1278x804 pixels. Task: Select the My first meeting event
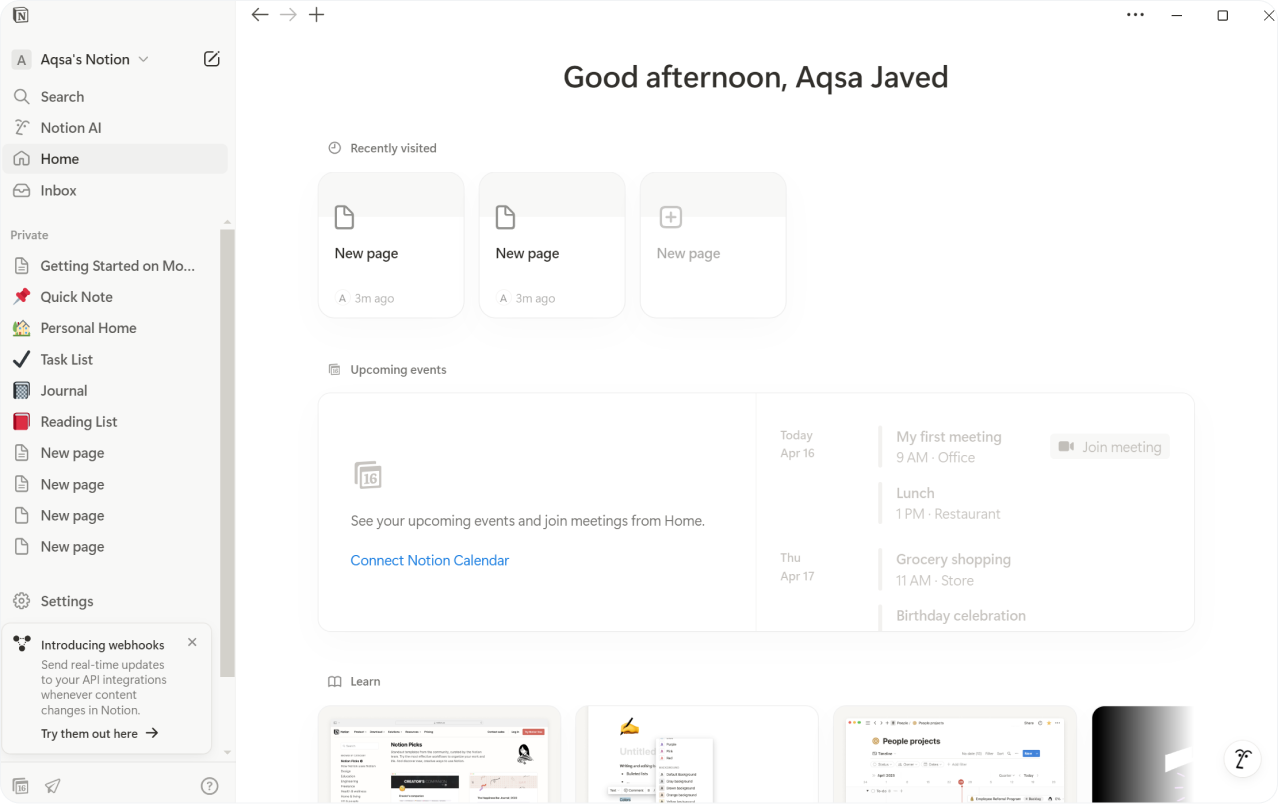949,447
